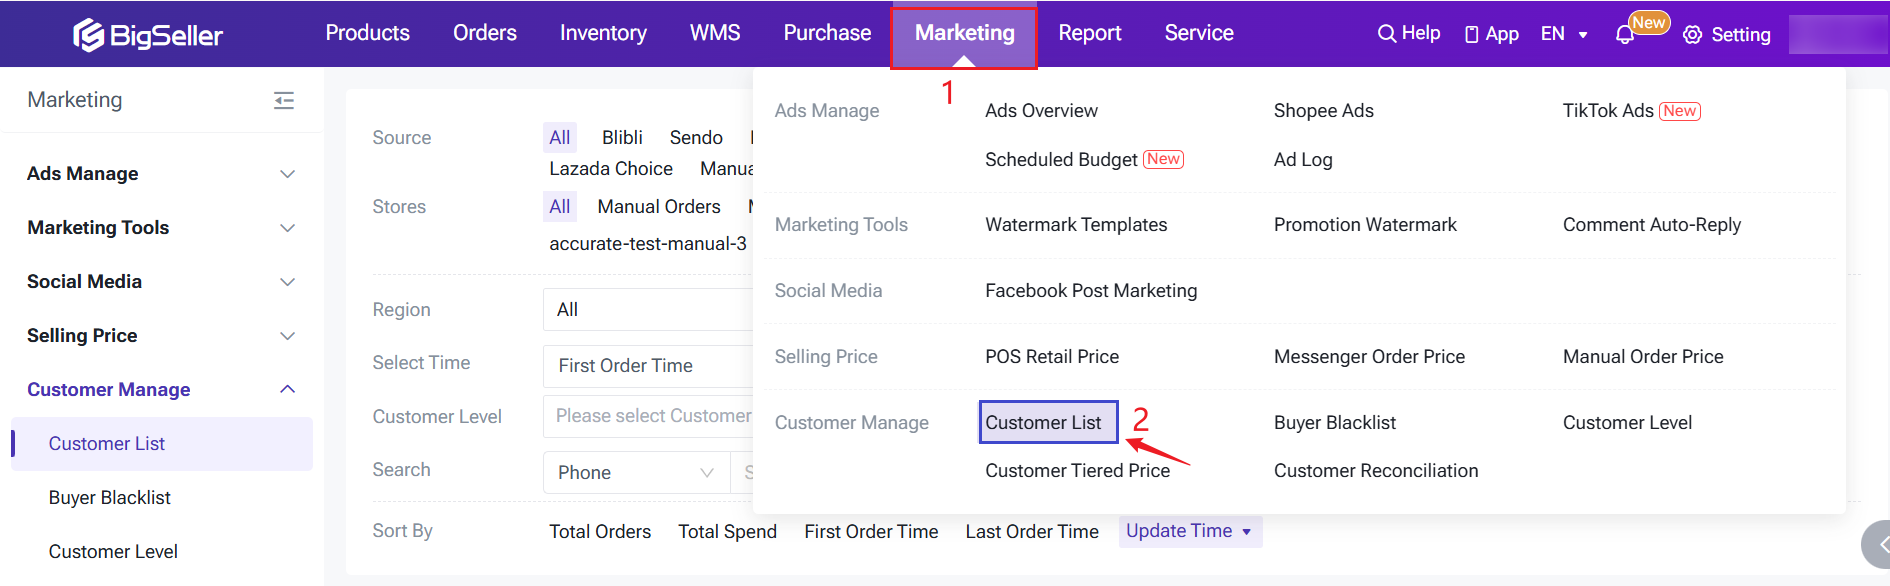Select the Blibli source filter
This screenshot has width=1890, height=586.
[x=622, y=138]
